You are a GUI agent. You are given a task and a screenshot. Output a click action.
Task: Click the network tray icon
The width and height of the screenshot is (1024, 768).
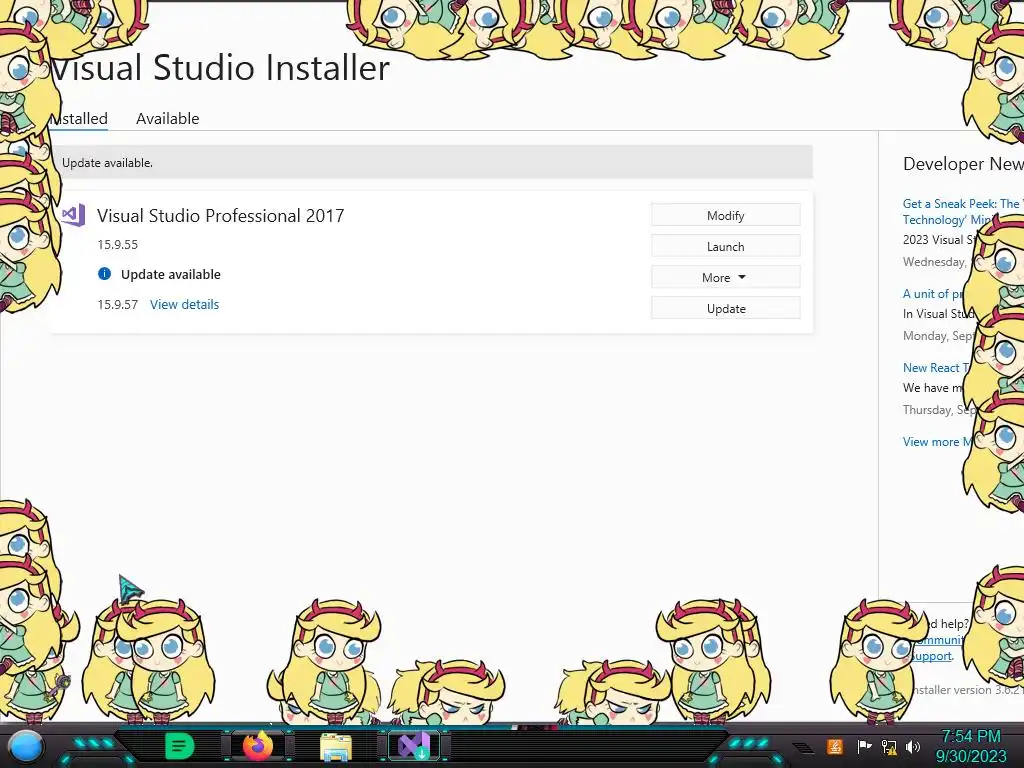pos(889,746)
